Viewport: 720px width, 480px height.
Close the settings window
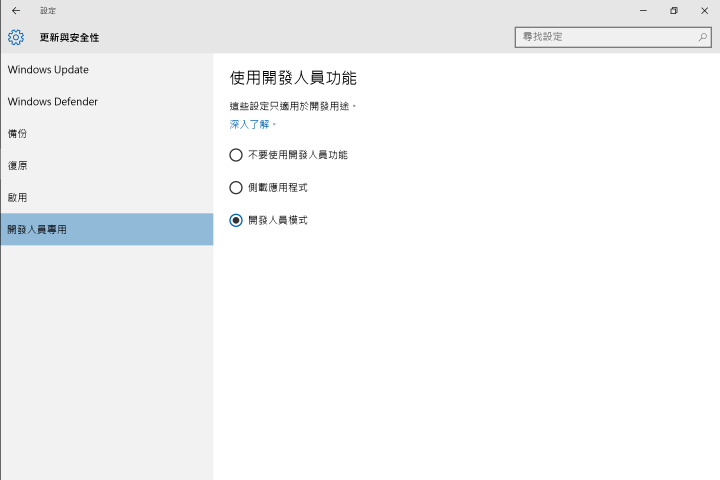pos(704,11)
